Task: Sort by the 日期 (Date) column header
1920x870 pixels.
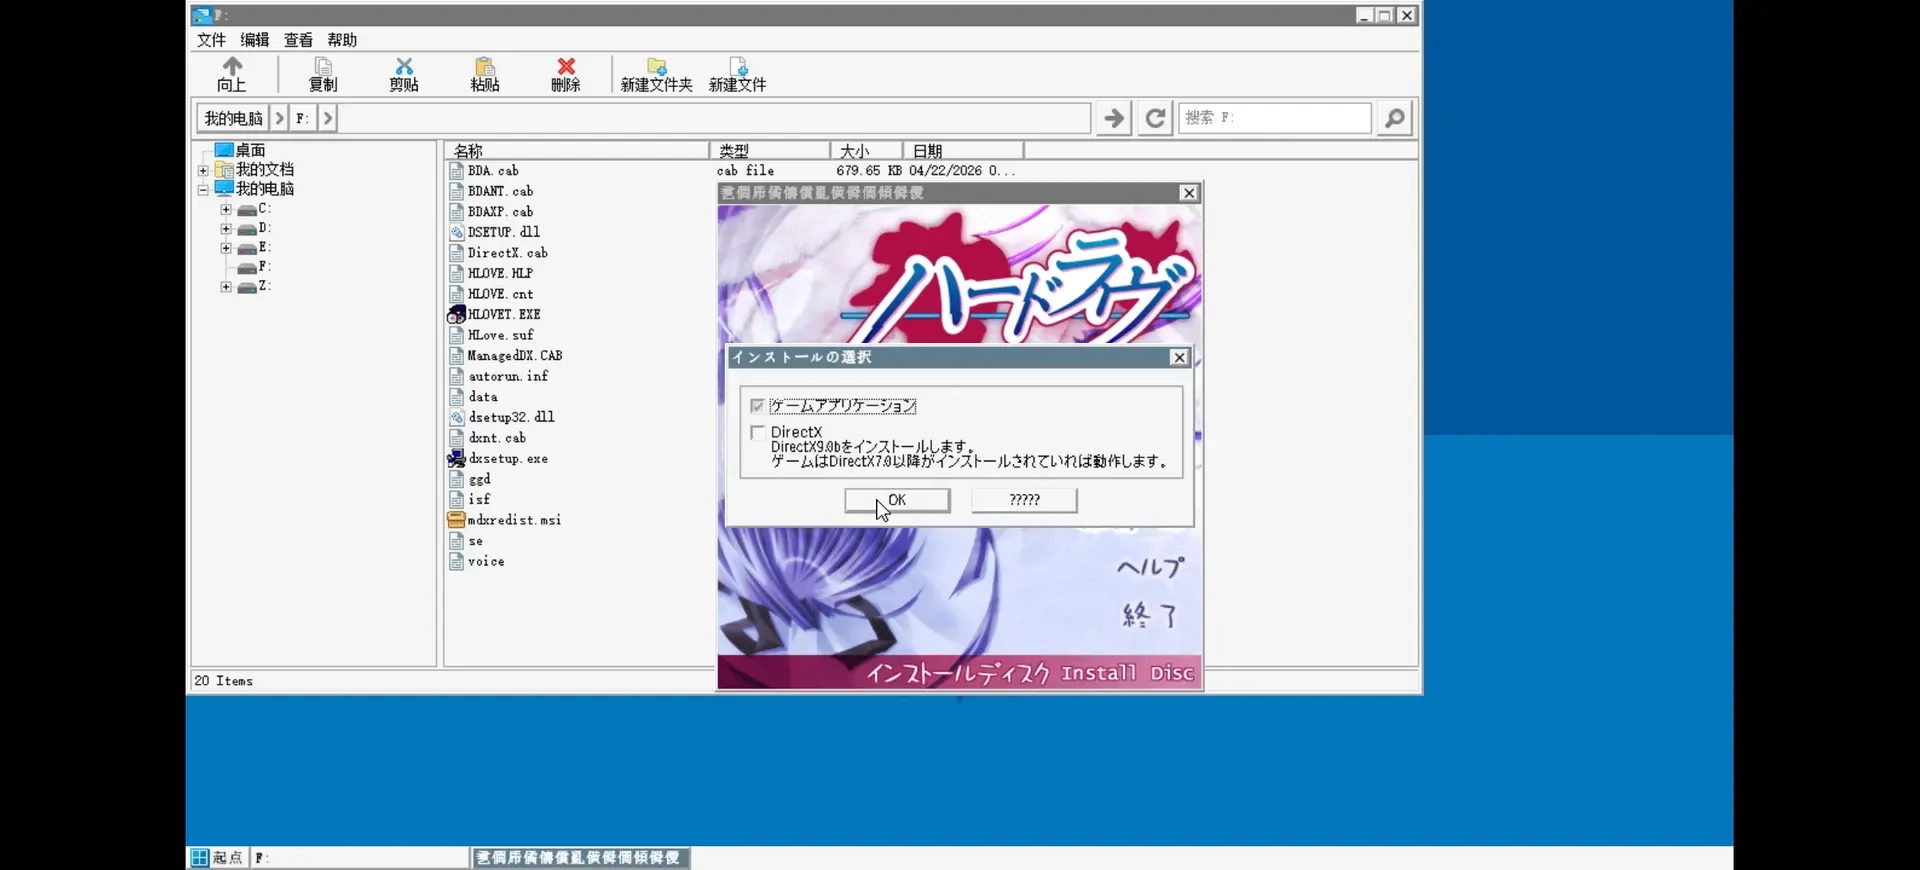Action: point(963,151)
